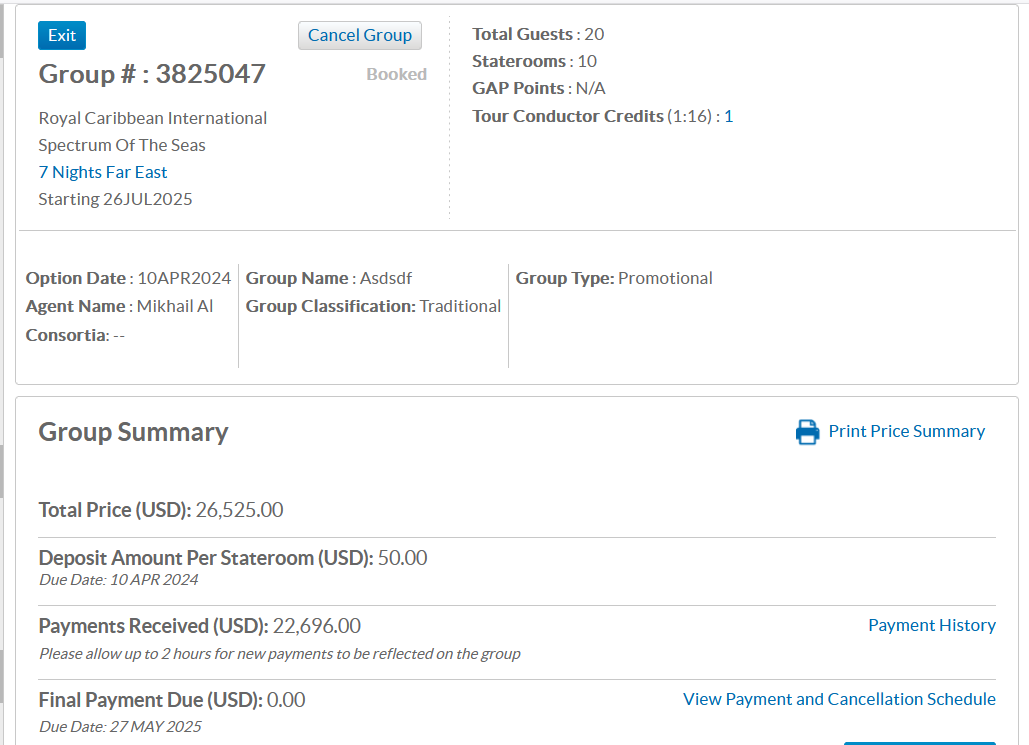This screenshot has height=745, width=1029.
Task: Click the Consortia field
Action: pos(75,335)
